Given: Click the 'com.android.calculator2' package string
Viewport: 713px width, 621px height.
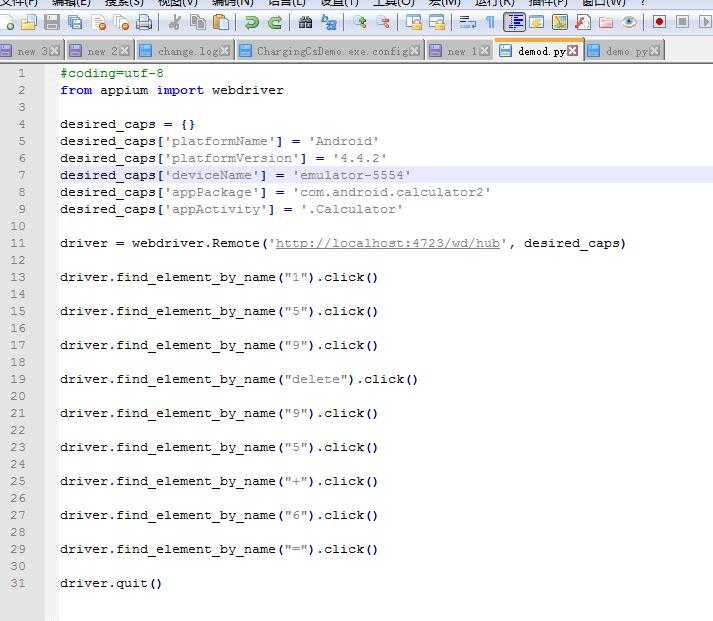Looking at the screenshot, I should coord(392,192).
